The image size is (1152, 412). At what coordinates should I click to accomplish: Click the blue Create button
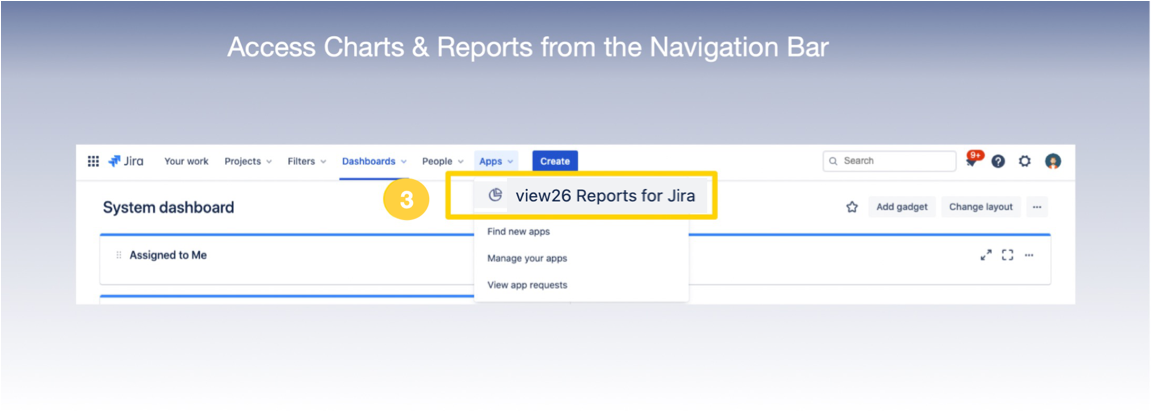pyautogui.click(x=555, y=161)
